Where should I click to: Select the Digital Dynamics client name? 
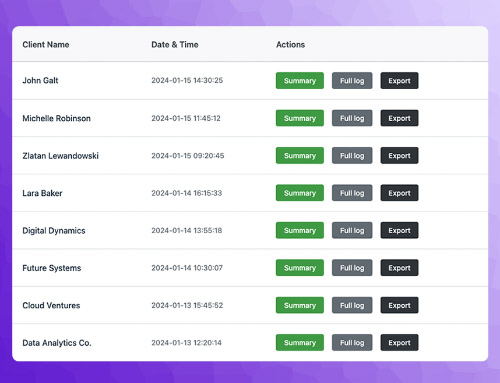point(54,231)
